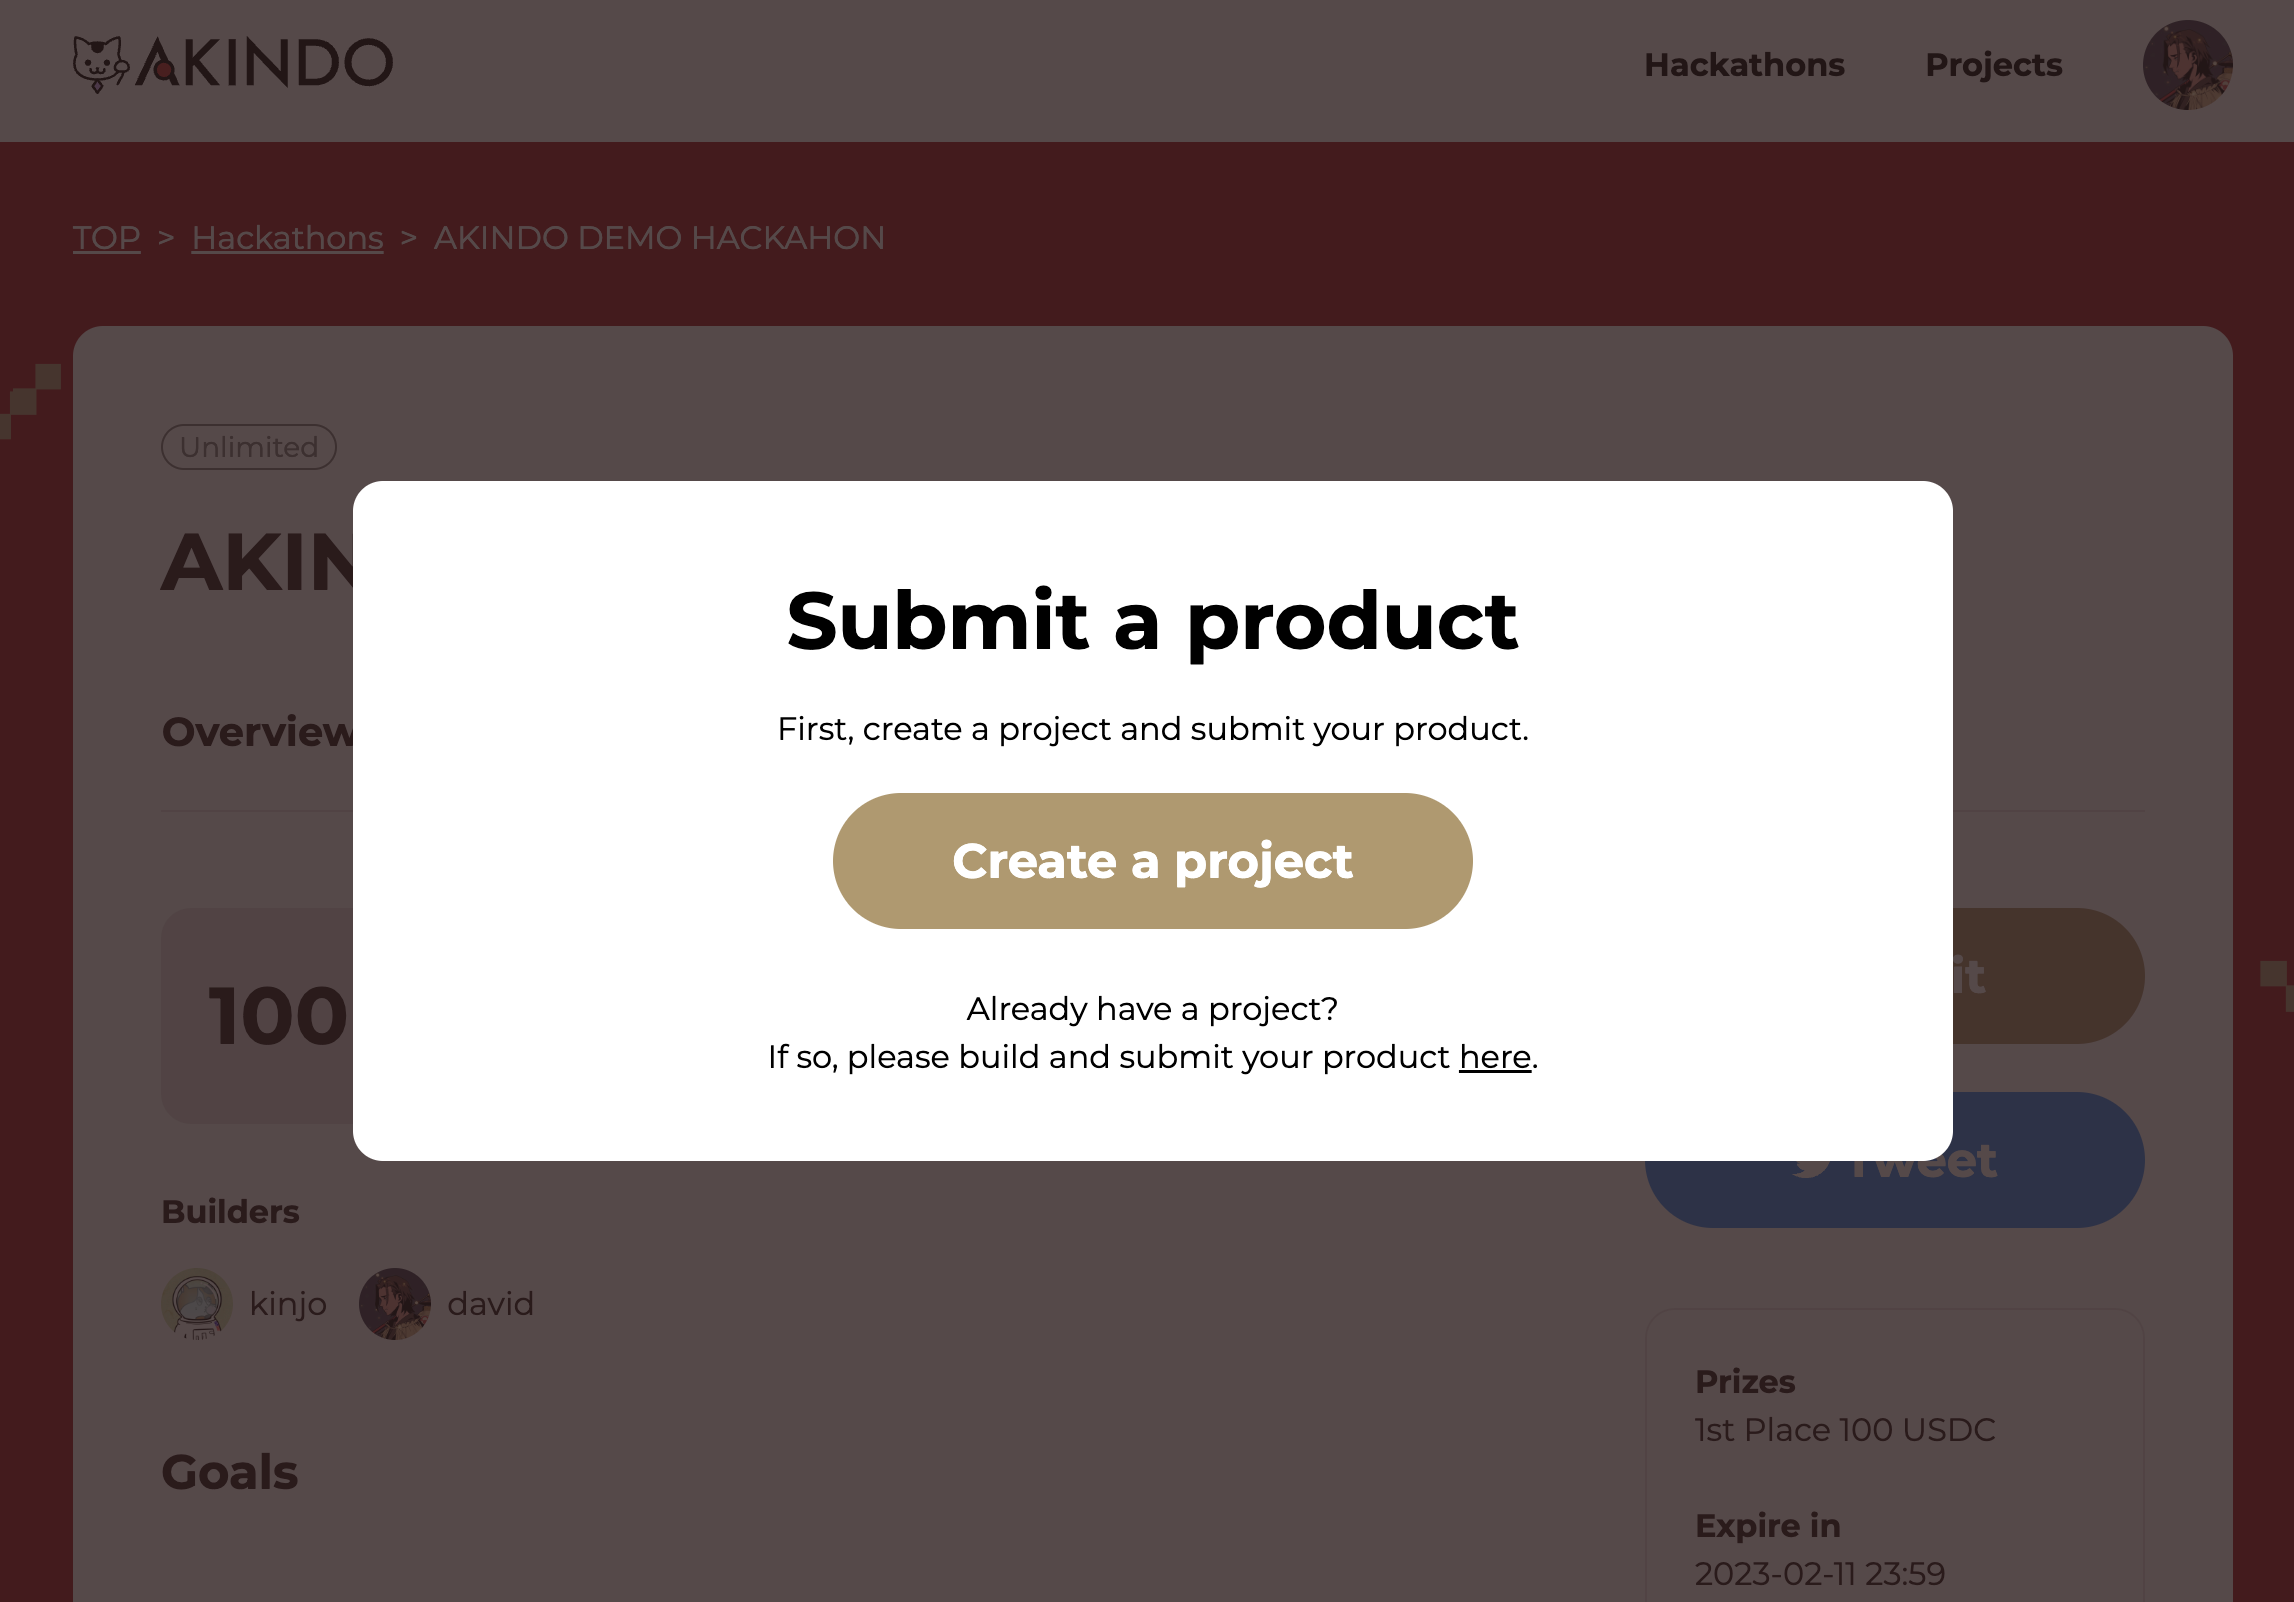Click the astronaut avatar beside david's name
2294x1602 pixels.
pyautogui.click(x=396, y=1302)
